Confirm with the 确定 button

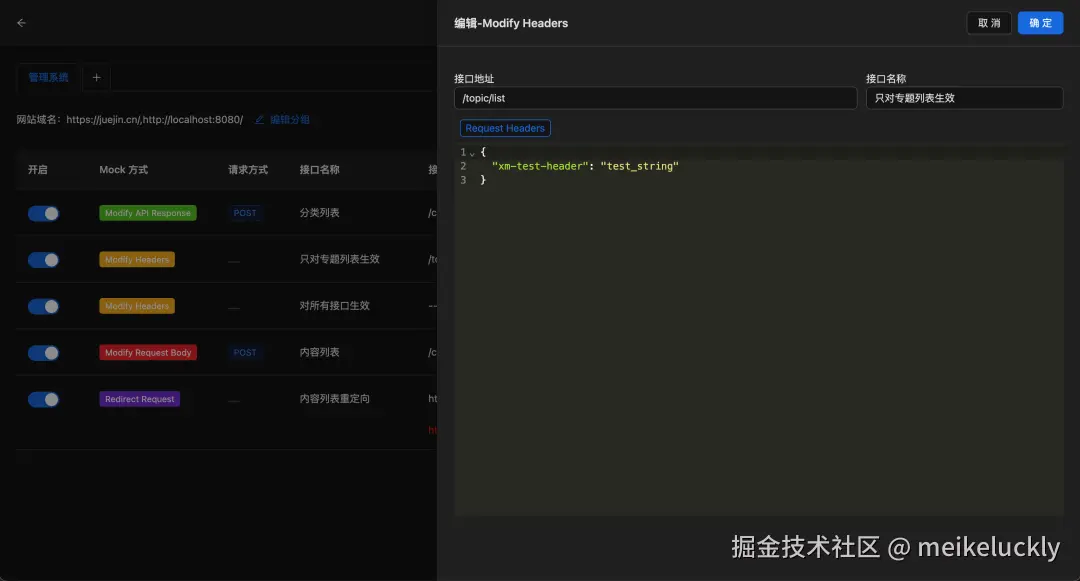pyautogui.click(x=1041, y=23)
